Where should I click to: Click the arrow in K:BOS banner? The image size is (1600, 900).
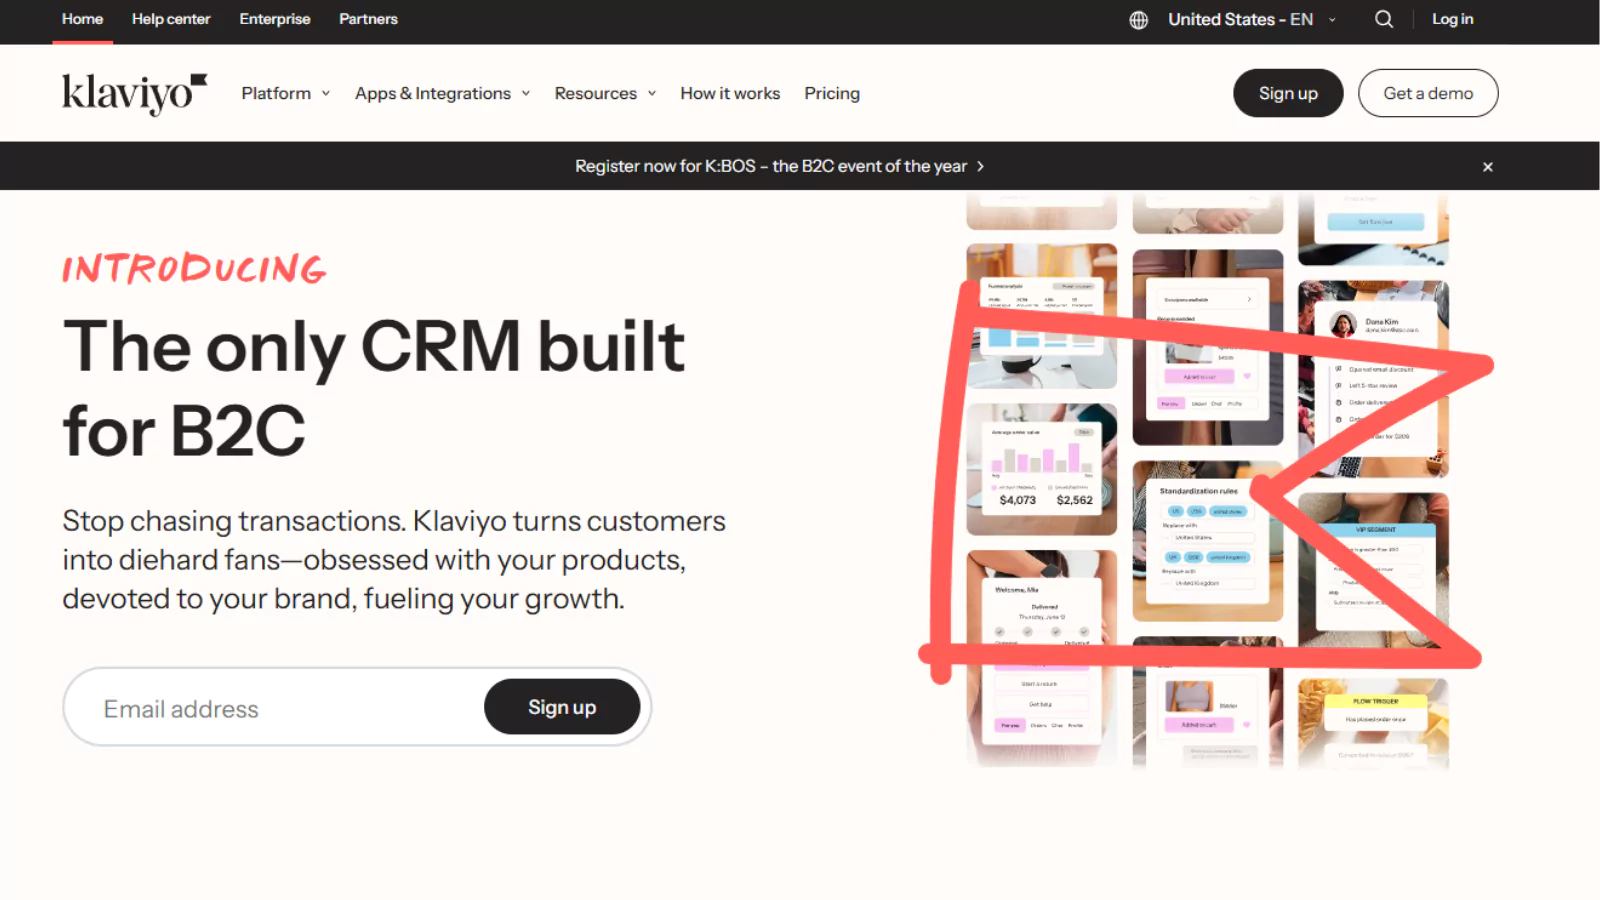(x=981, y=167)
